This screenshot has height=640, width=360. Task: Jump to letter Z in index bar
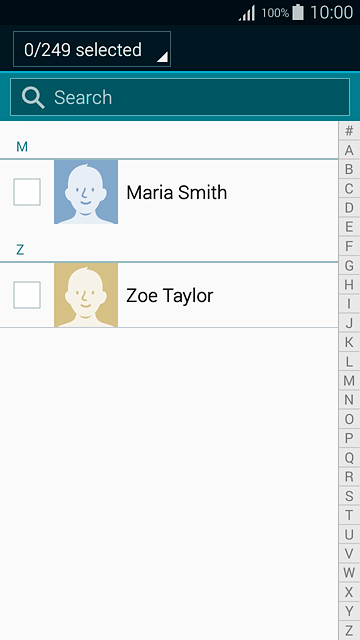click(349, 631)
